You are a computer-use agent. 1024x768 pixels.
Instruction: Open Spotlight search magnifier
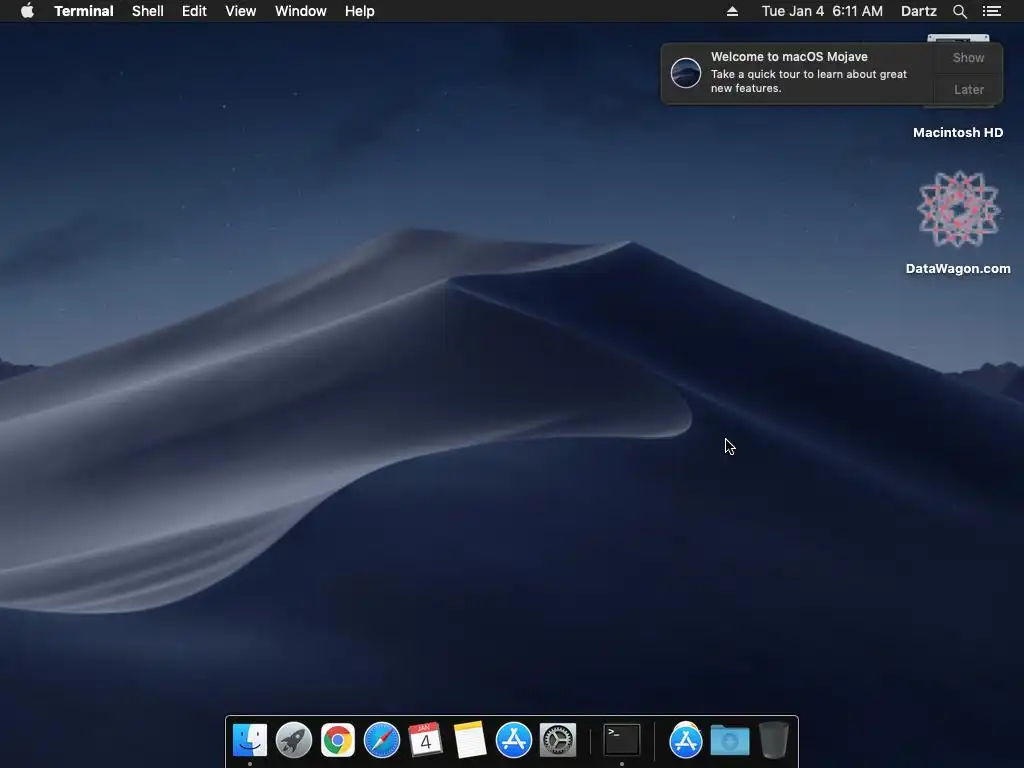click(959, 11)
